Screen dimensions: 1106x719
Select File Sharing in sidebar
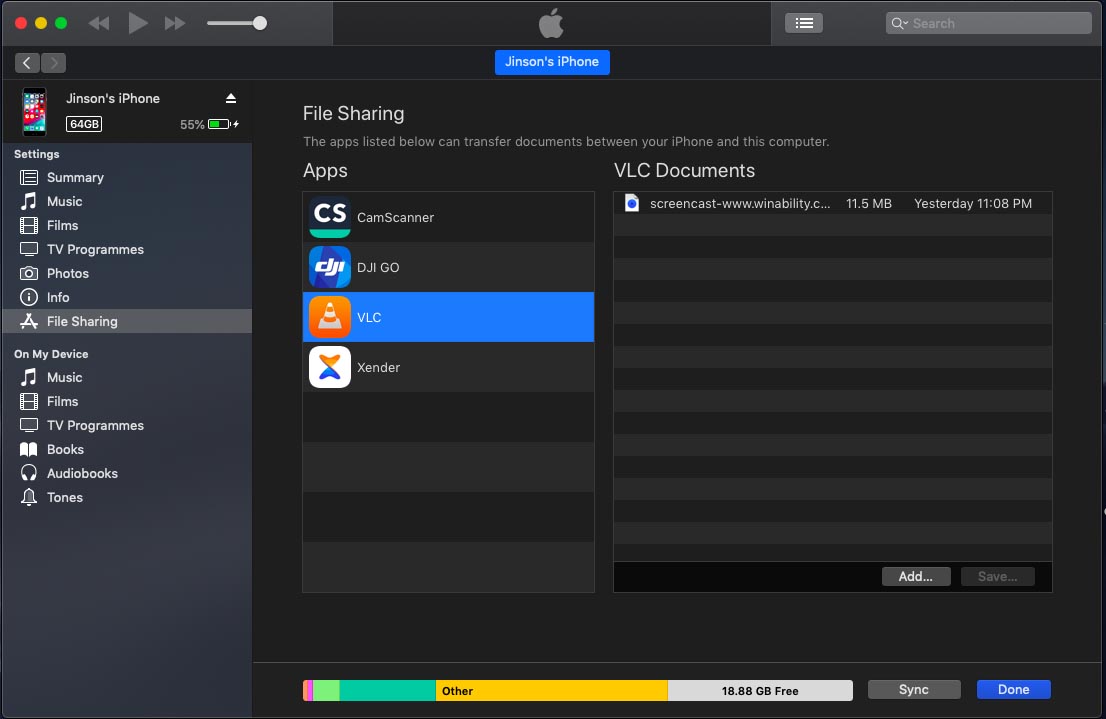click(127, 321)
